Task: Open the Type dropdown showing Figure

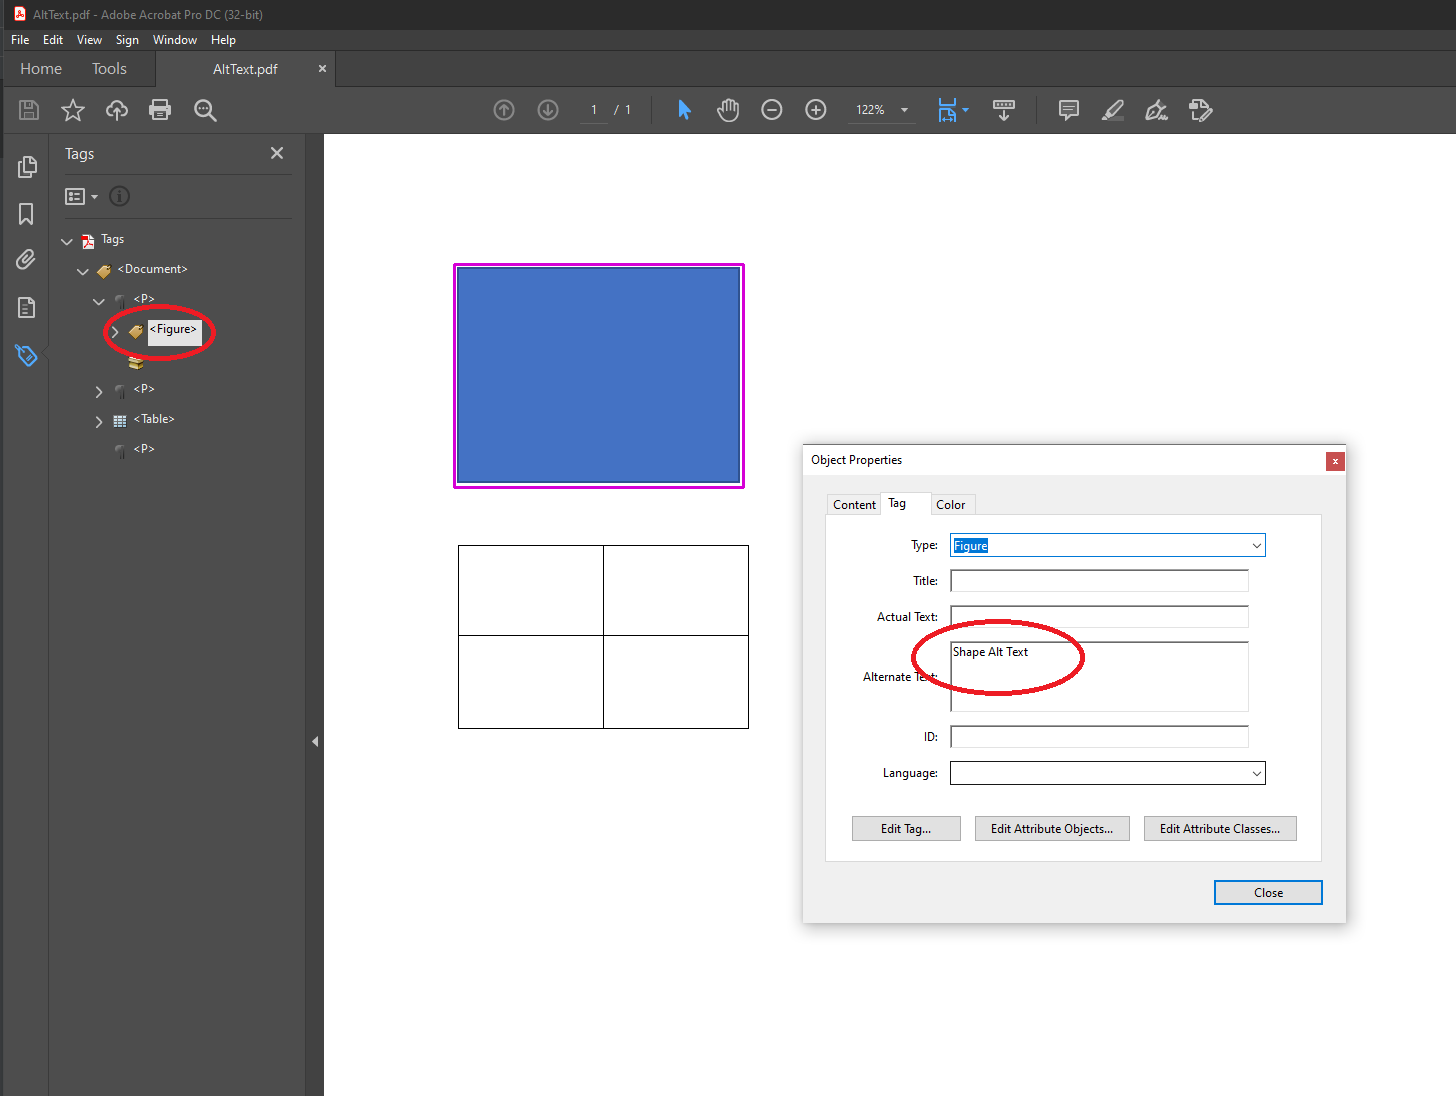Action: point(1256,546)
